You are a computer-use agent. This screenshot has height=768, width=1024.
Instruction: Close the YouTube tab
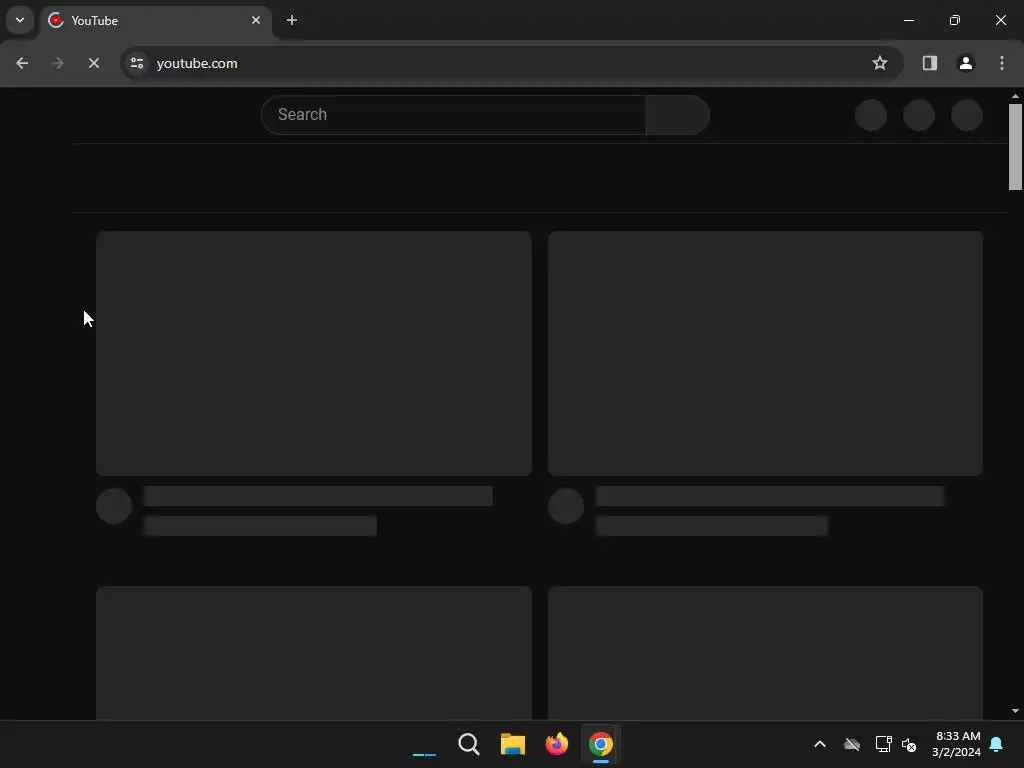pos(256,20)
